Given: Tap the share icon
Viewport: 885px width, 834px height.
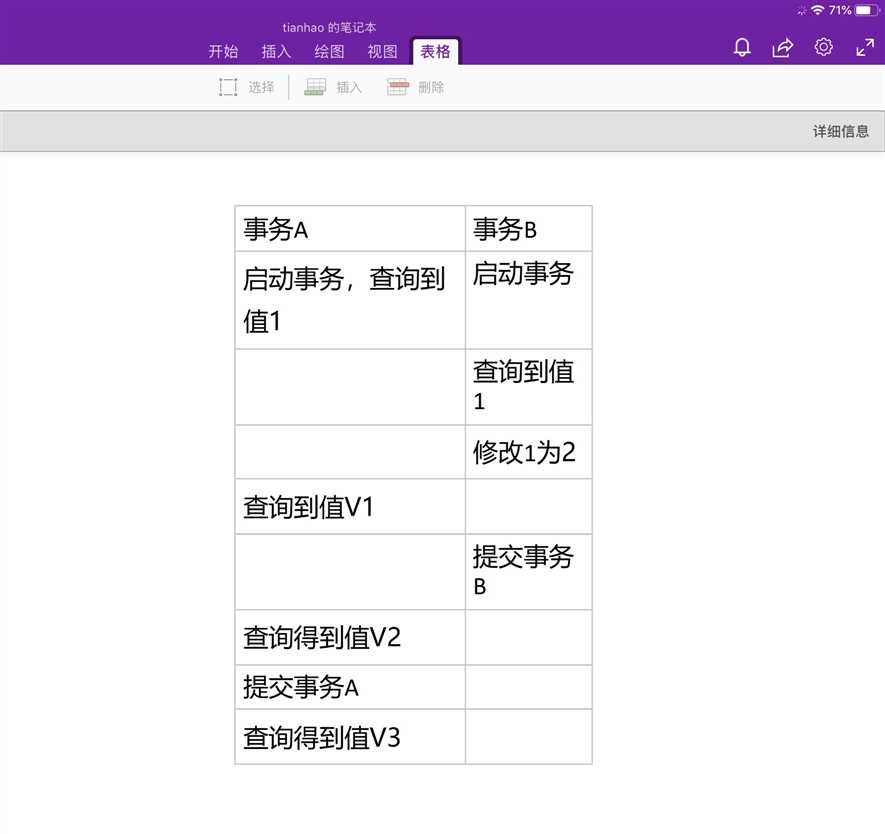Looking at the screenshot, I should coord(783,47).
